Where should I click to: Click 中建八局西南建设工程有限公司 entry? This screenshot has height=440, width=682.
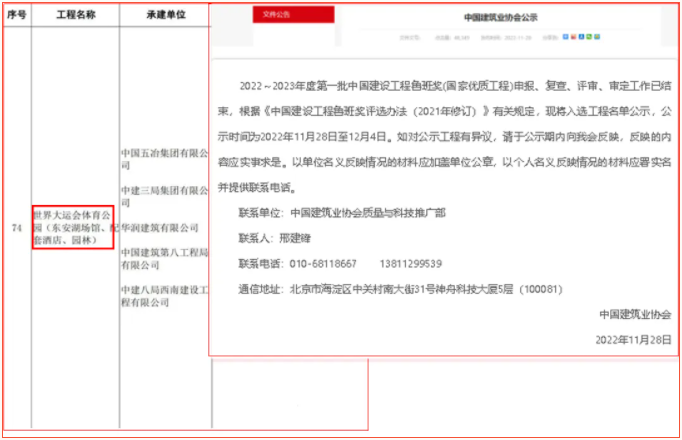[165, 296]
